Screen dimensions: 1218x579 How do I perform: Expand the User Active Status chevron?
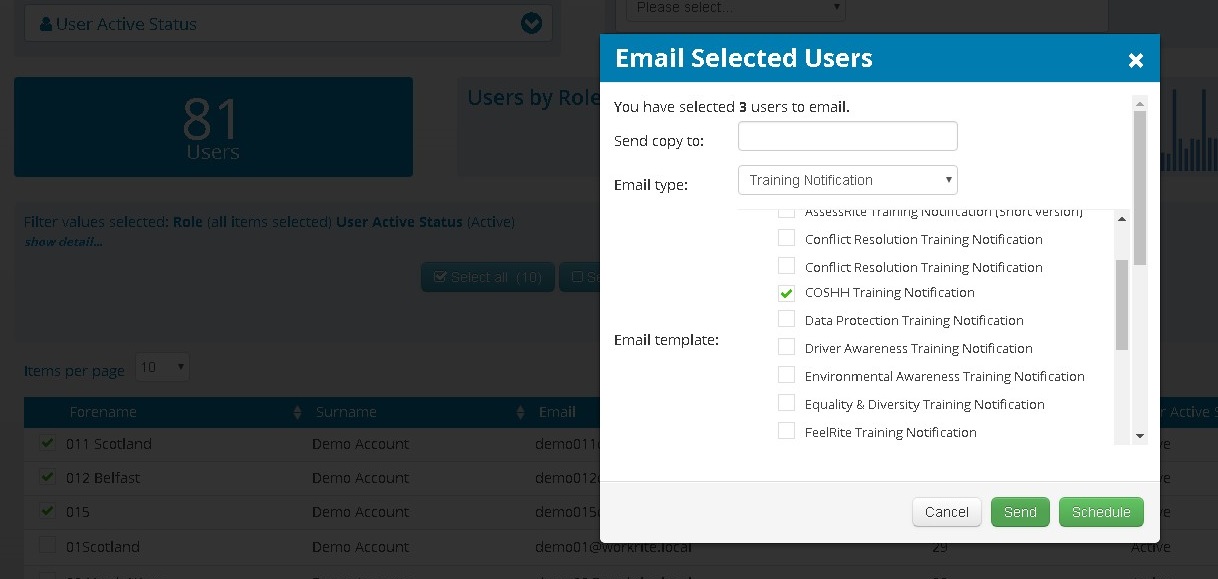(531, 24)
